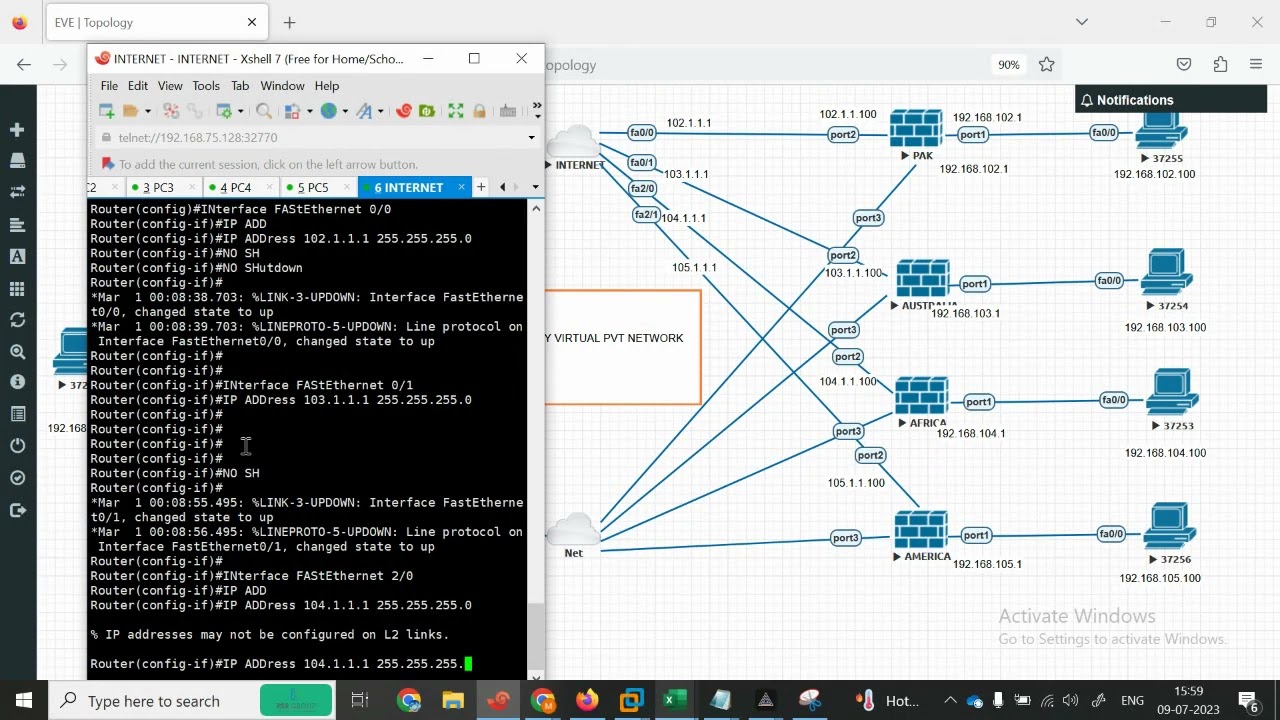
Task: Expand the Properties icon dropdown arrow
Action: tap(240, 111)
